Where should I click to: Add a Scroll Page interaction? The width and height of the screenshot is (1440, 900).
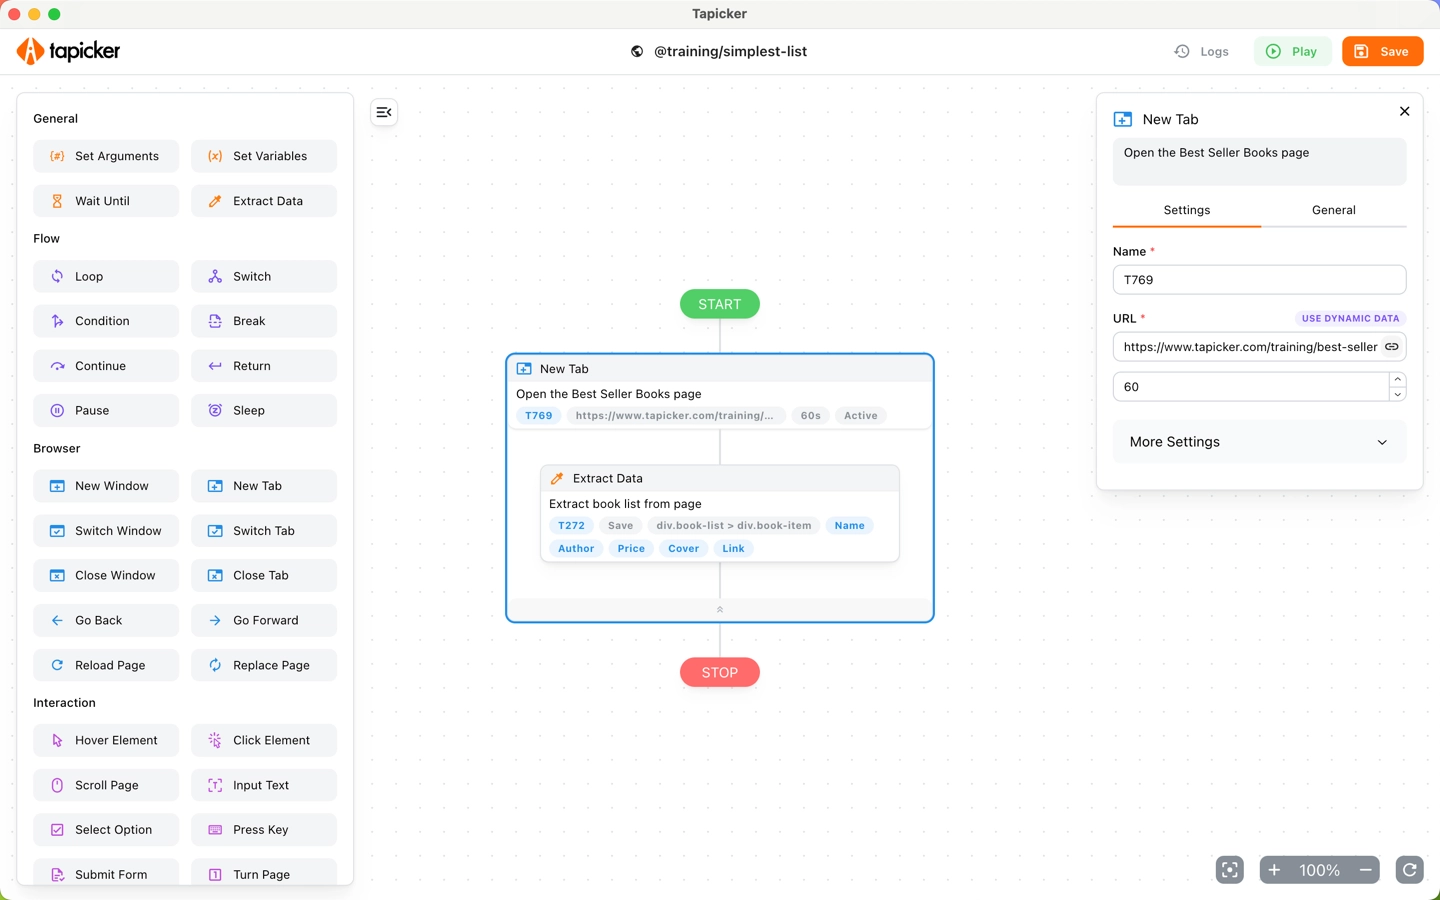coord(106,785)
